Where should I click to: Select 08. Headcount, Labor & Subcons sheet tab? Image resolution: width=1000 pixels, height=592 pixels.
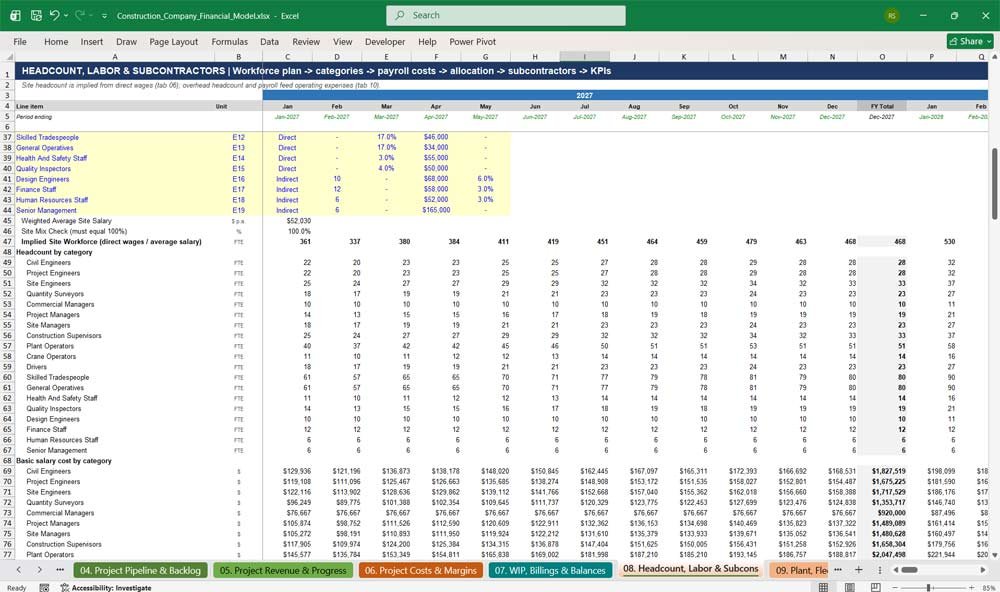pos(690,569)
